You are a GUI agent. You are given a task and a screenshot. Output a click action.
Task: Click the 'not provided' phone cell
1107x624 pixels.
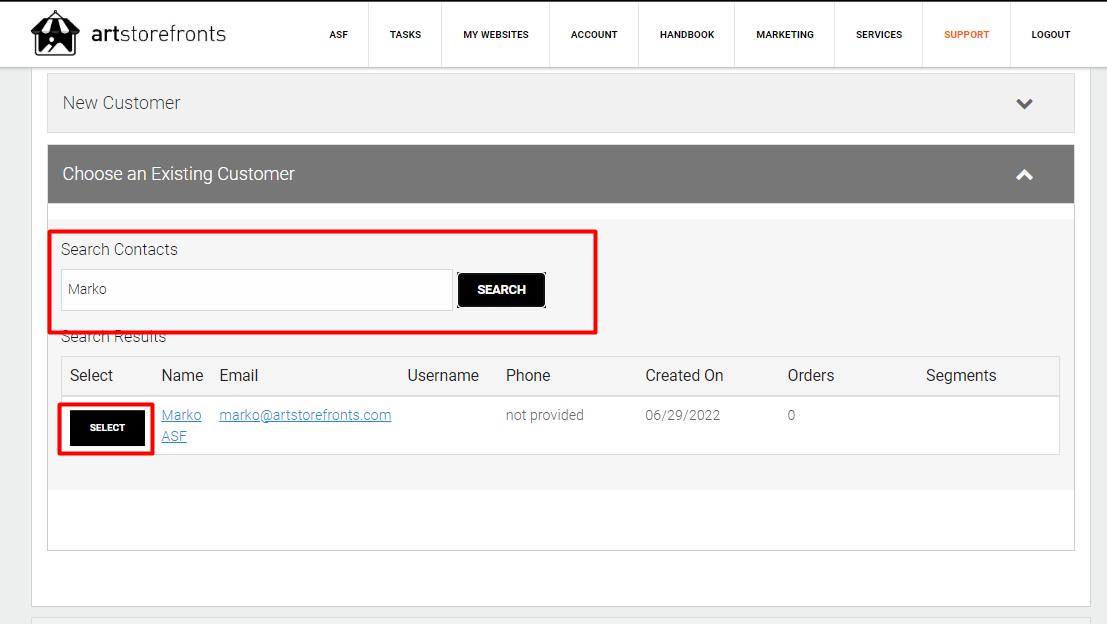(x=544, y=415)
